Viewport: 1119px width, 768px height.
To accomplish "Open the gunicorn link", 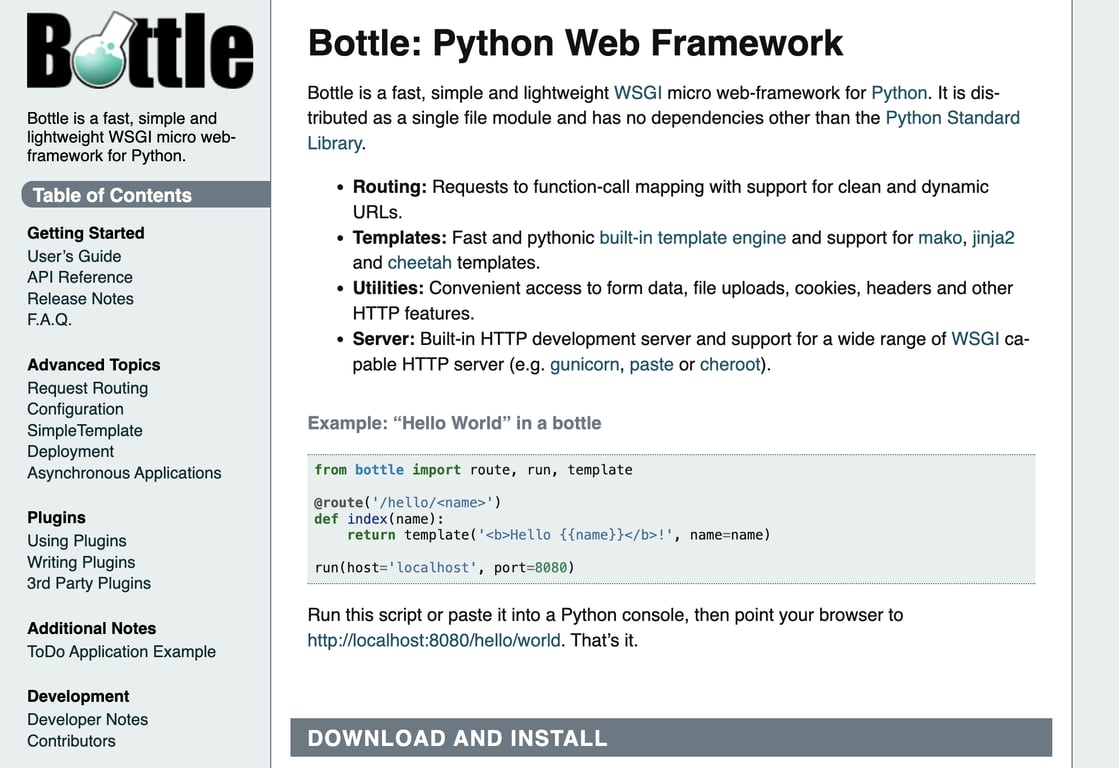I will (x=584, y=365).
